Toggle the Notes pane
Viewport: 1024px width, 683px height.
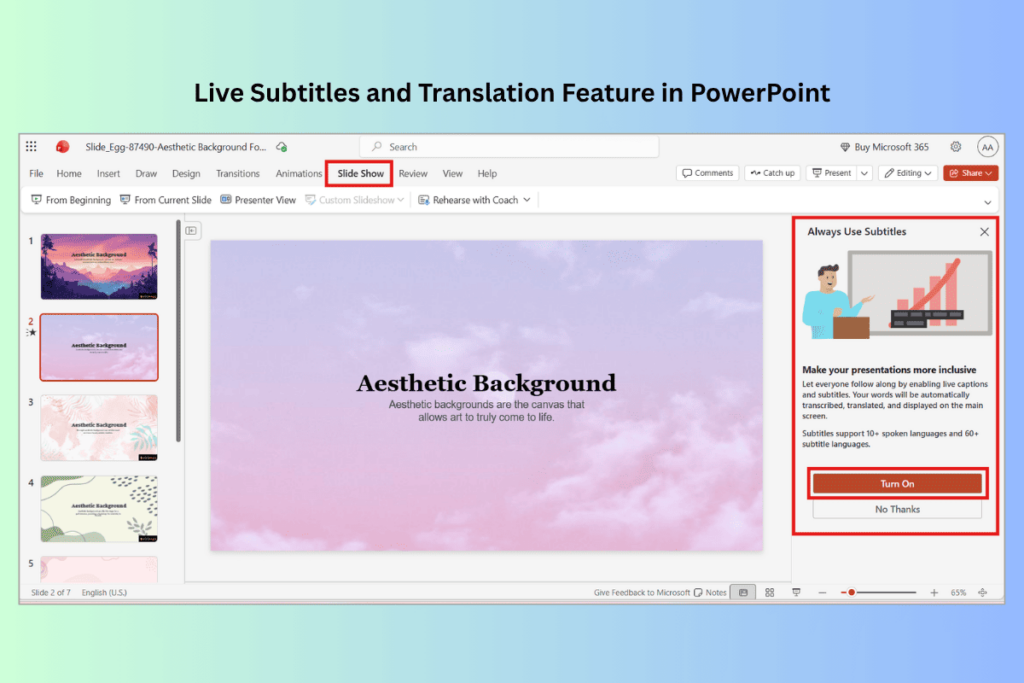coord(710,592)
